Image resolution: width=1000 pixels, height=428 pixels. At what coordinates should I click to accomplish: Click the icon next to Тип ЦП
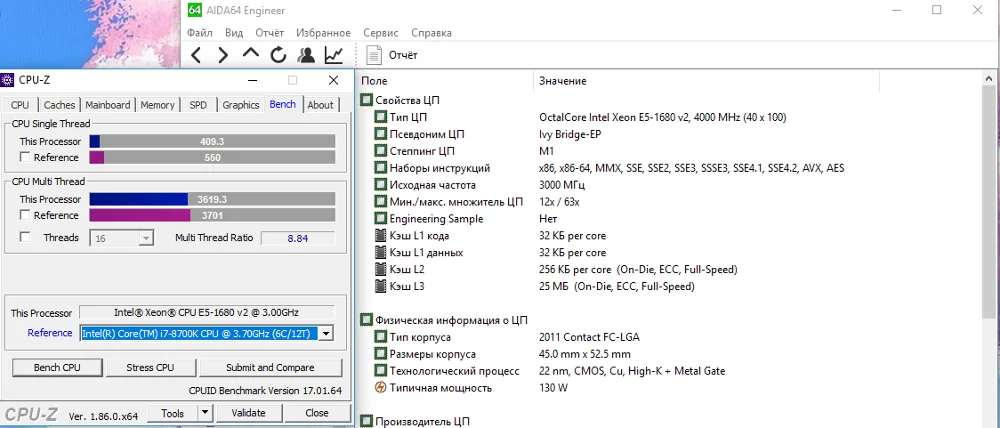(380, 117)
